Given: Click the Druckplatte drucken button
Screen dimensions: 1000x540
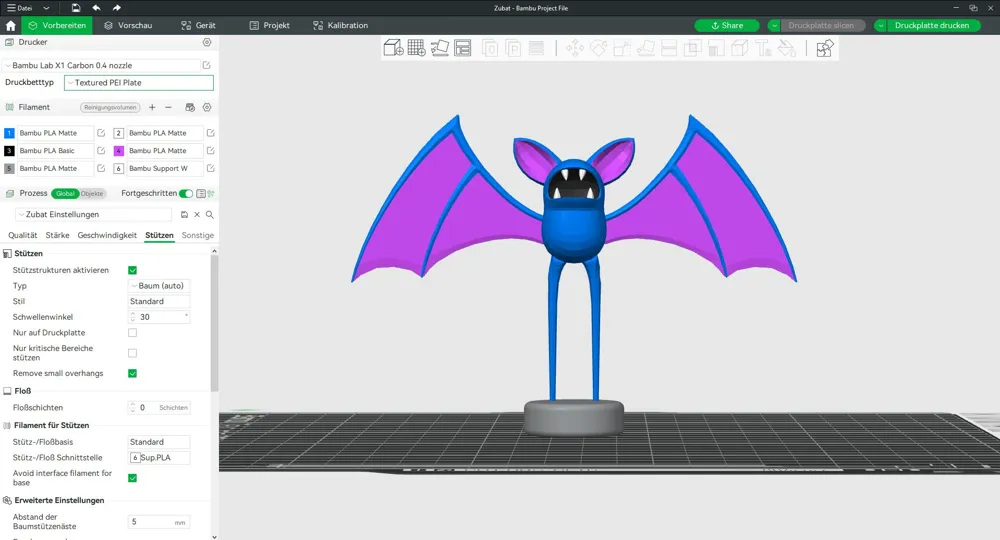Looking at the screenshot, I should click(932, 26).
